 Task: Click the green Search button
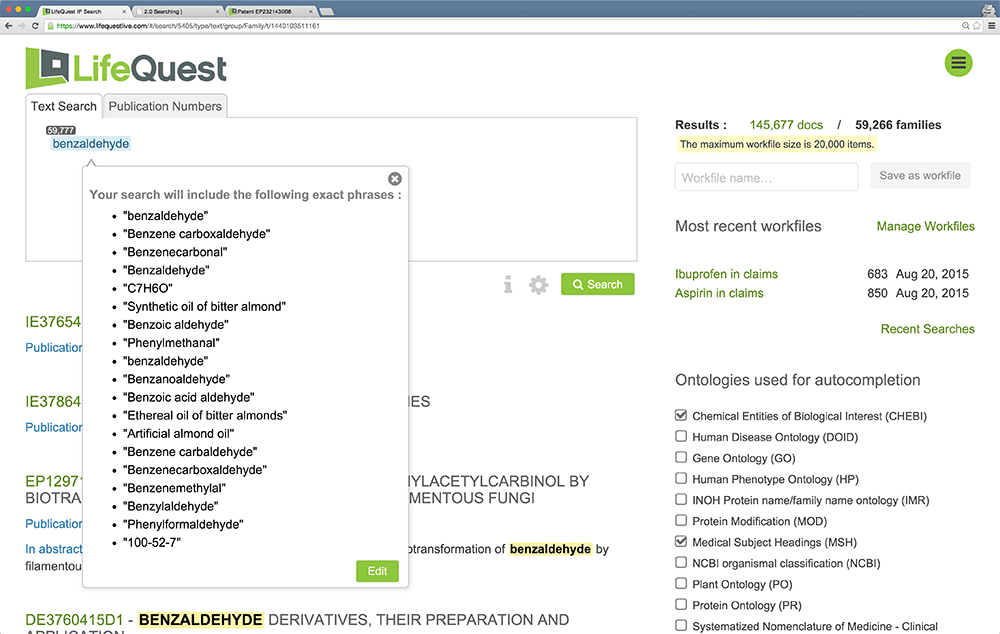598,284
